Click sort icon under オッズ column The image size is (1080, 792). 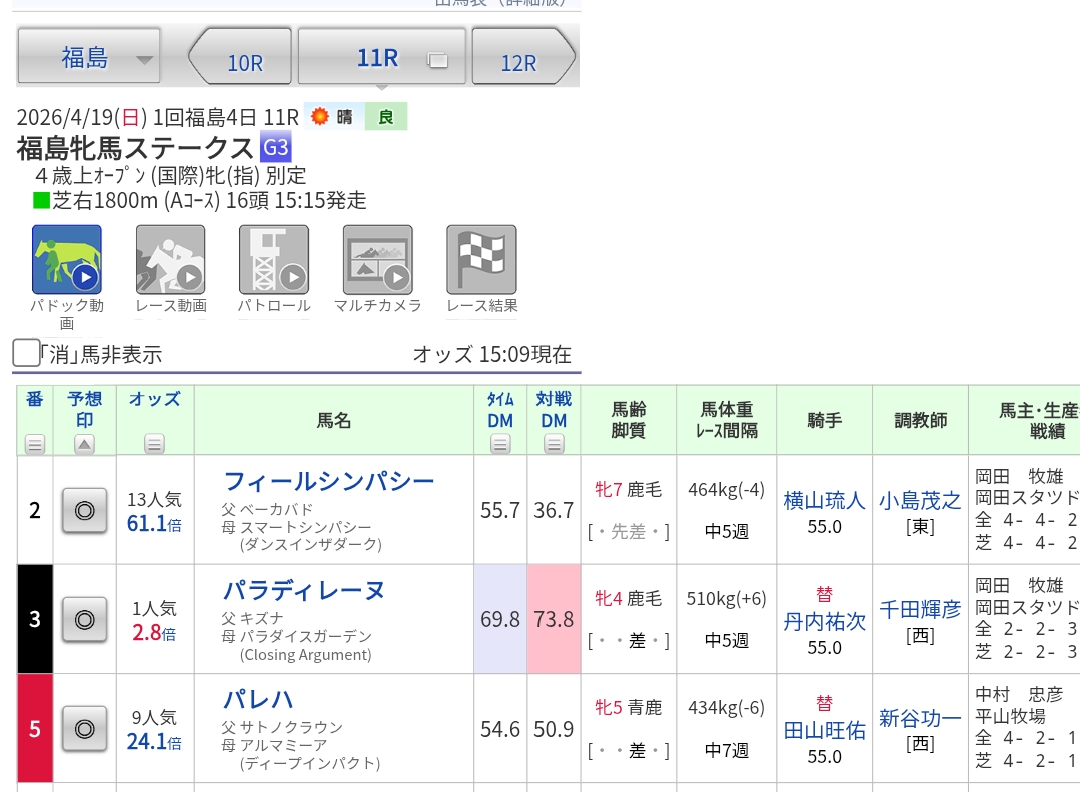point(154,444)
